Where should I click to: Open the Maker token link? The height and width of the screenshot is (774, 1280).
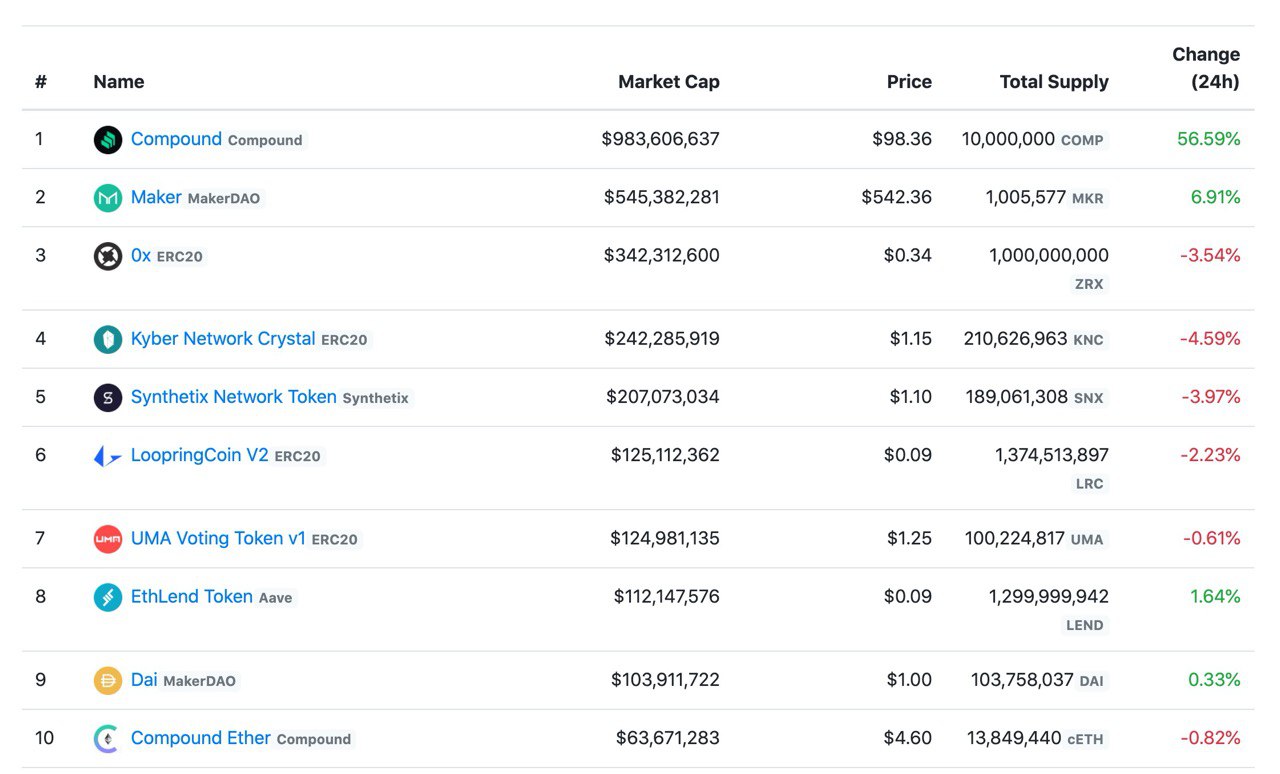156,197
